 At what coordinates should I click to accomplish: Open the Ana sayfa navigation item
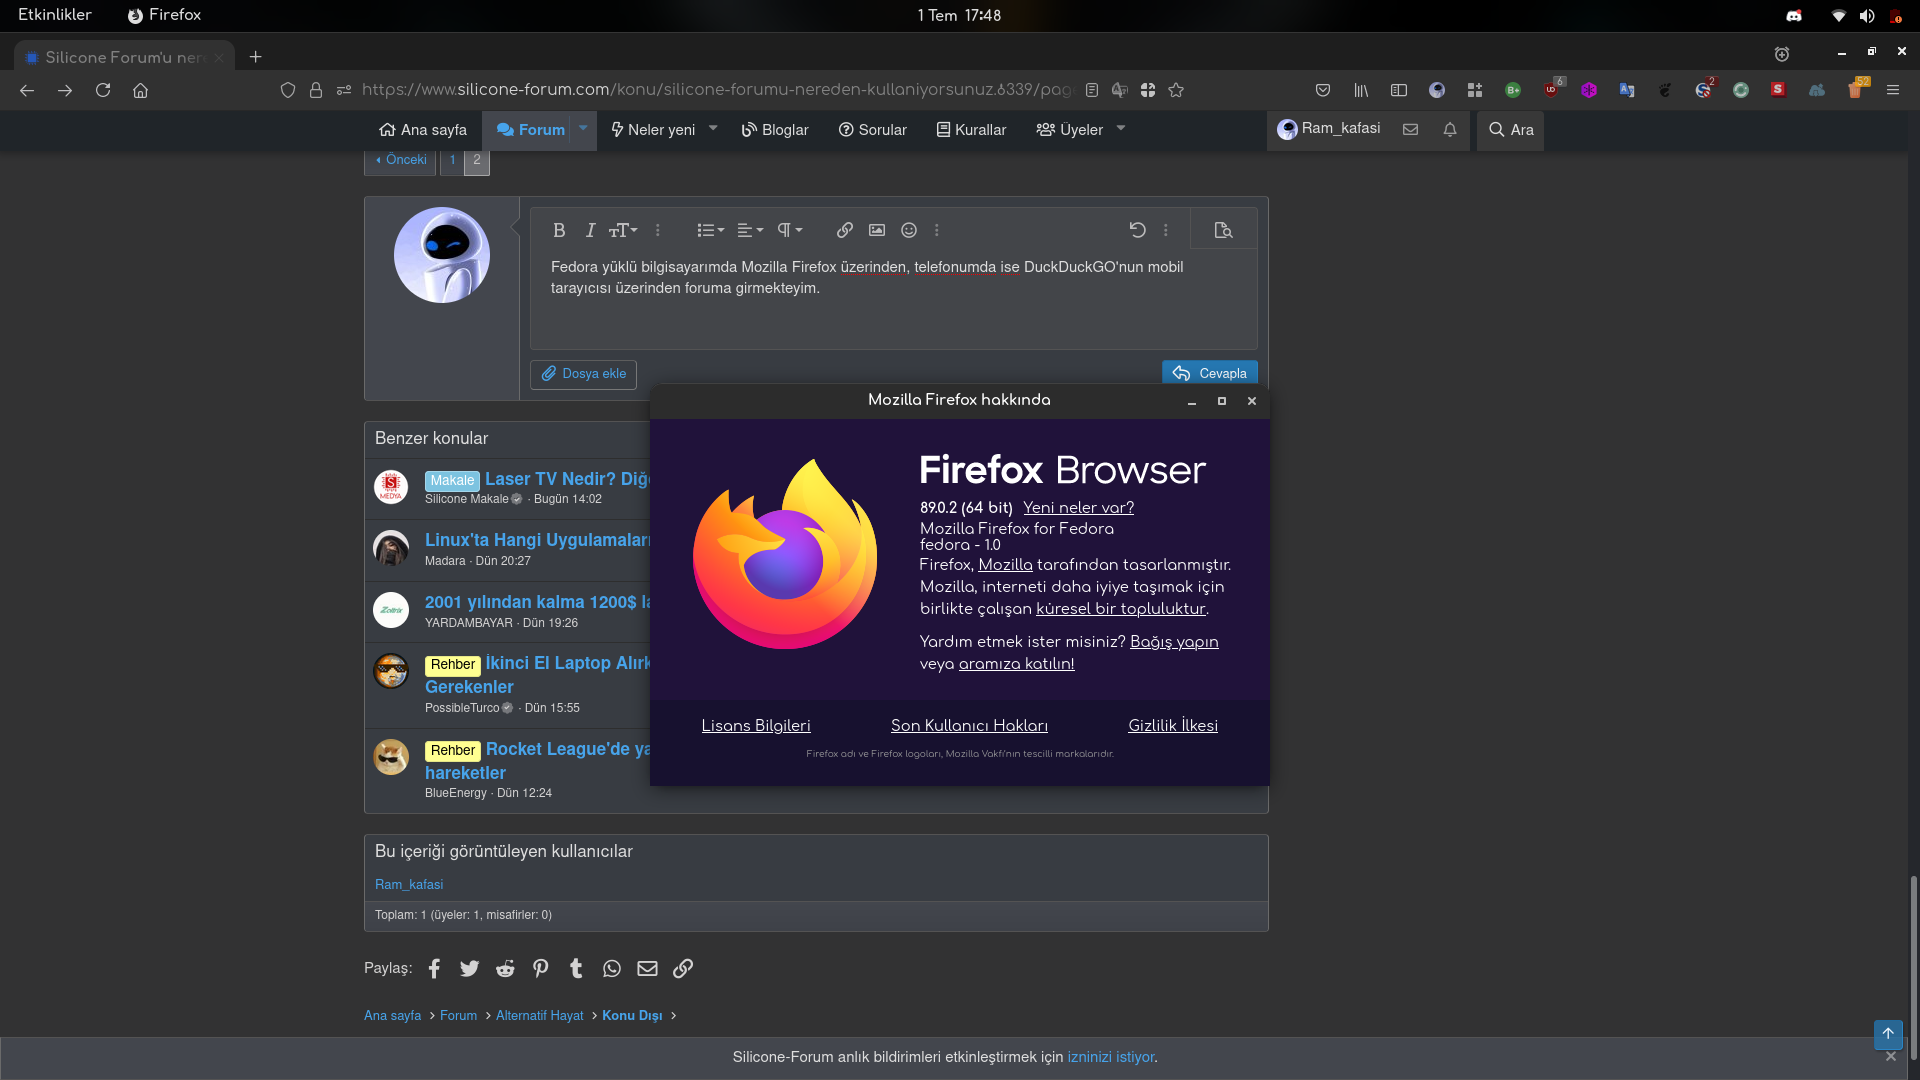click(x=423, y=130)
